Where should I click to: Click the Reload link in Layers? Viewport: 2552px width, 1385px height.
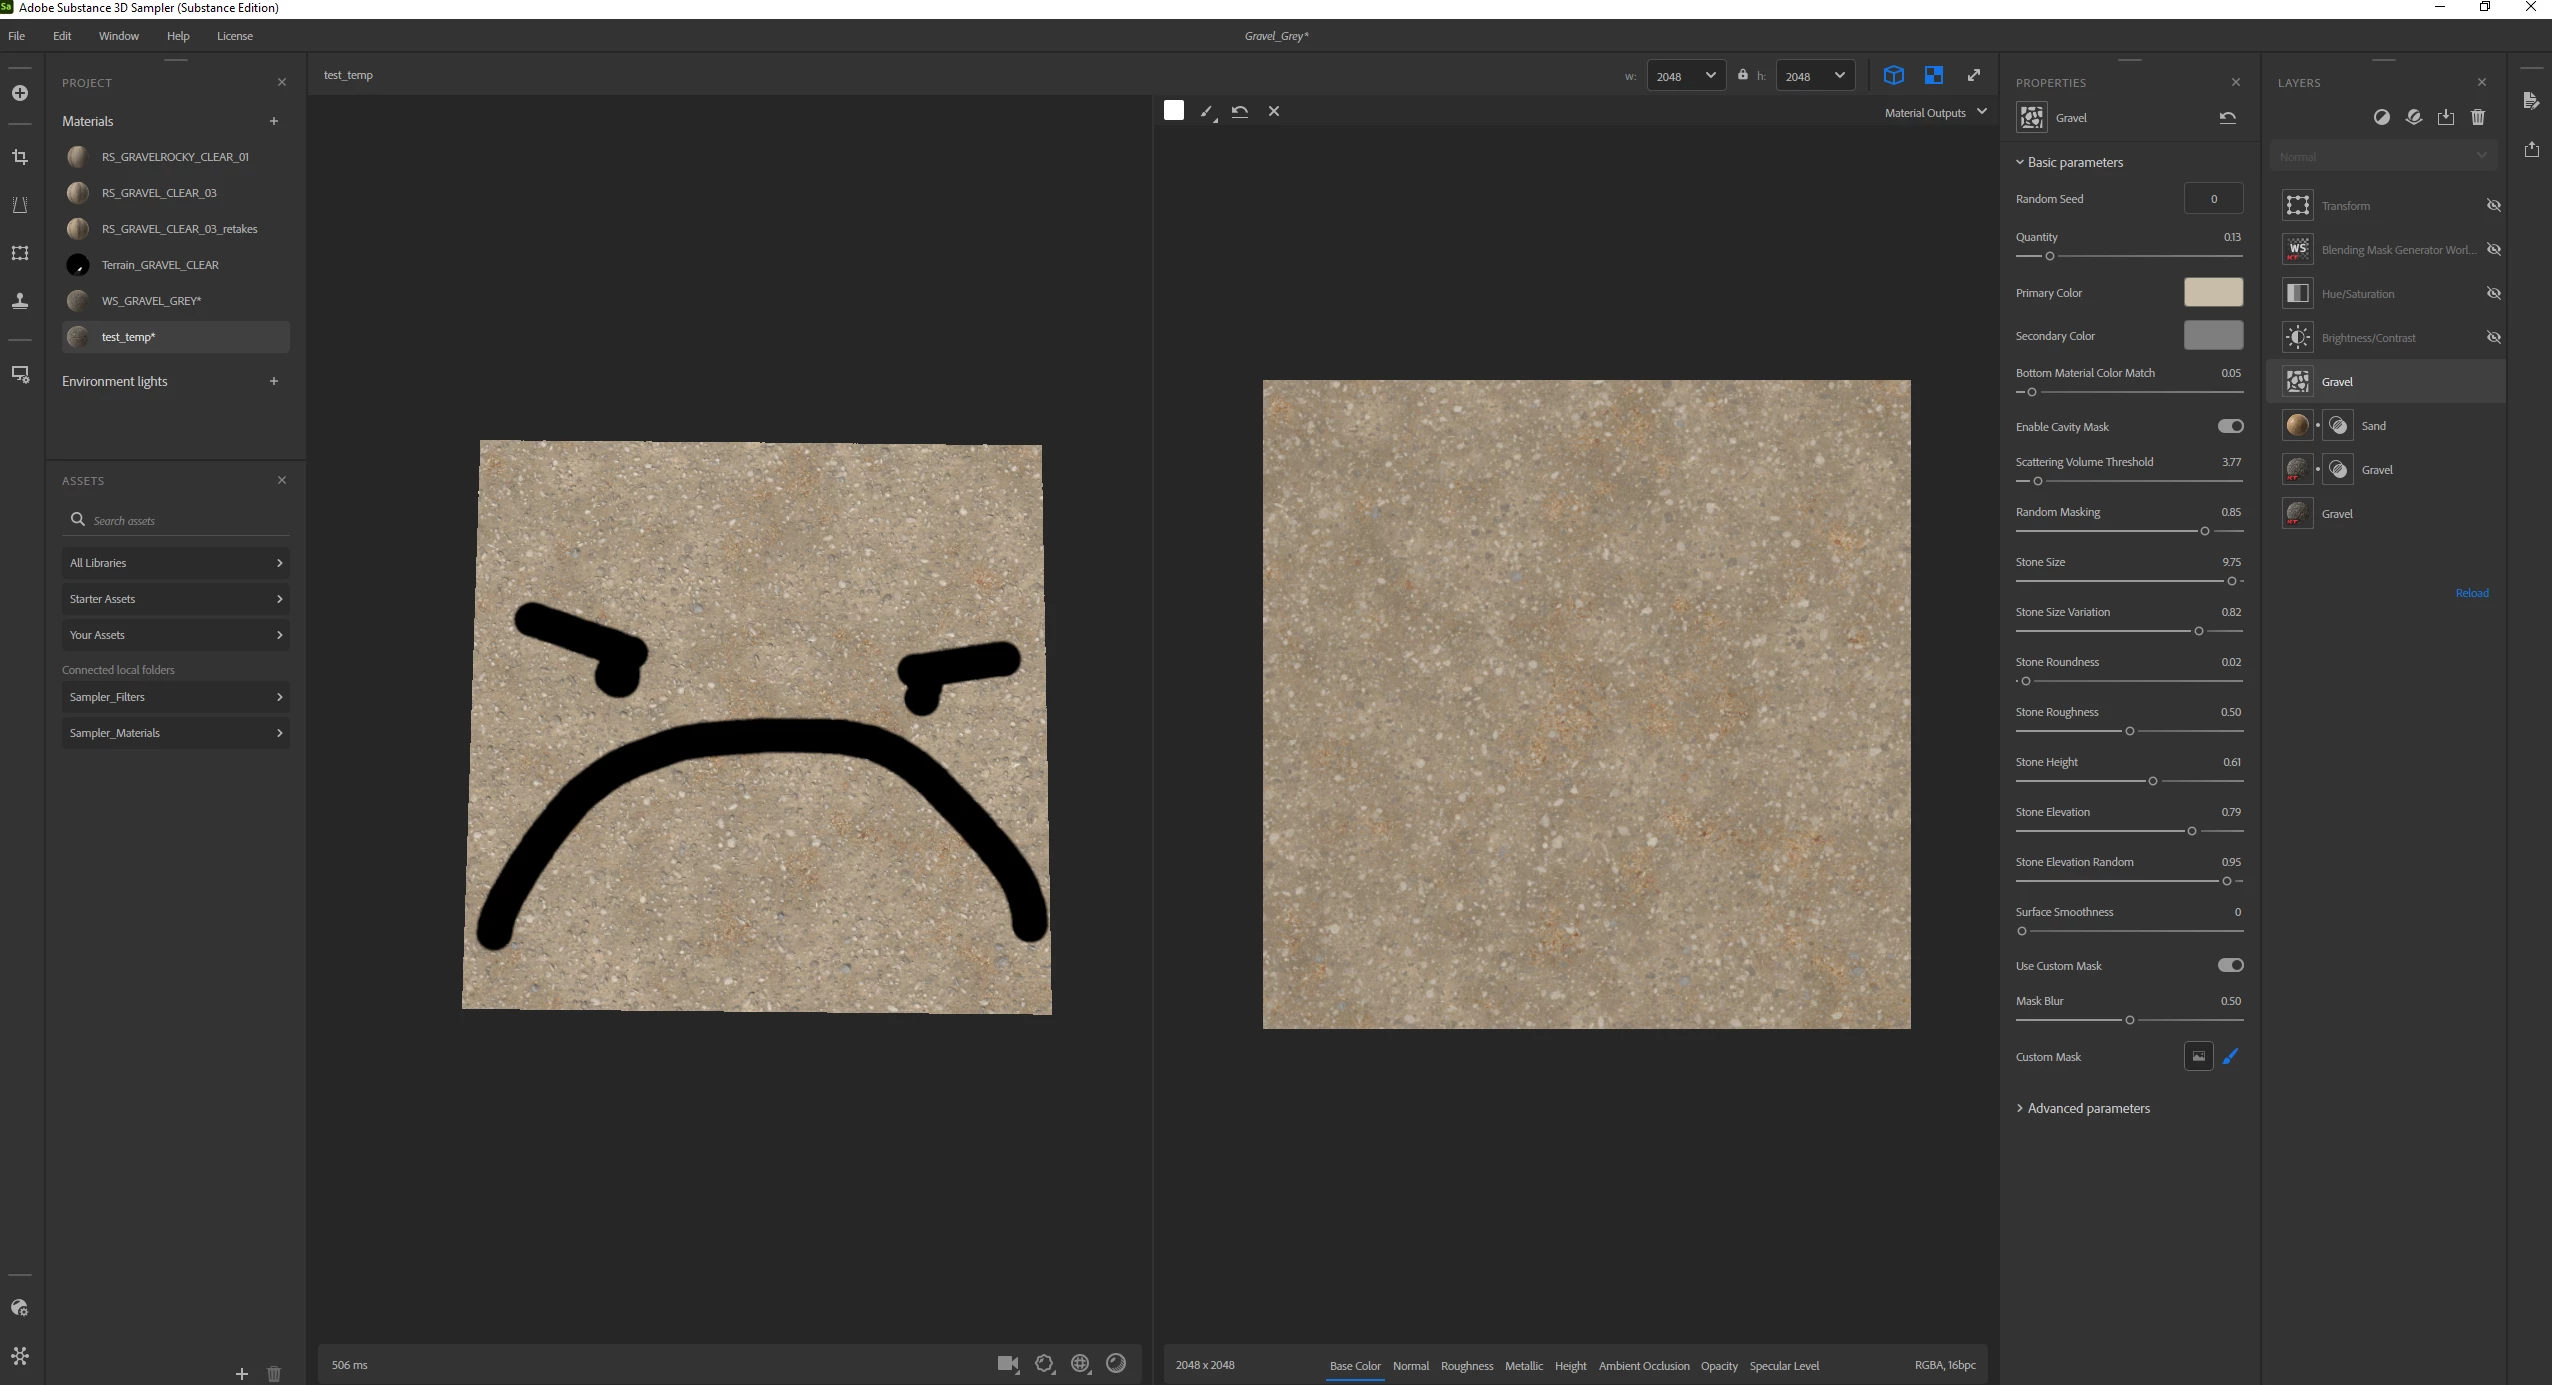2471,593
